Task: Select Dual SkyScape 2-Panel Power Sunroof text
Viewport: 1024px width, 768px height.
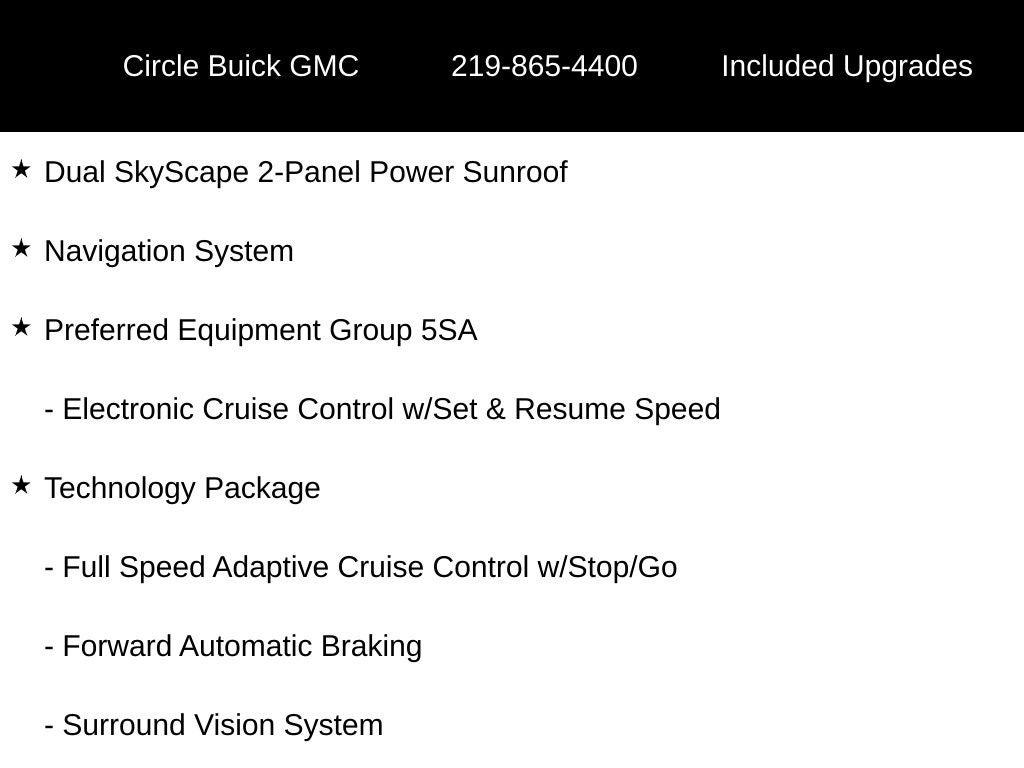Action: tap(306, 172)
